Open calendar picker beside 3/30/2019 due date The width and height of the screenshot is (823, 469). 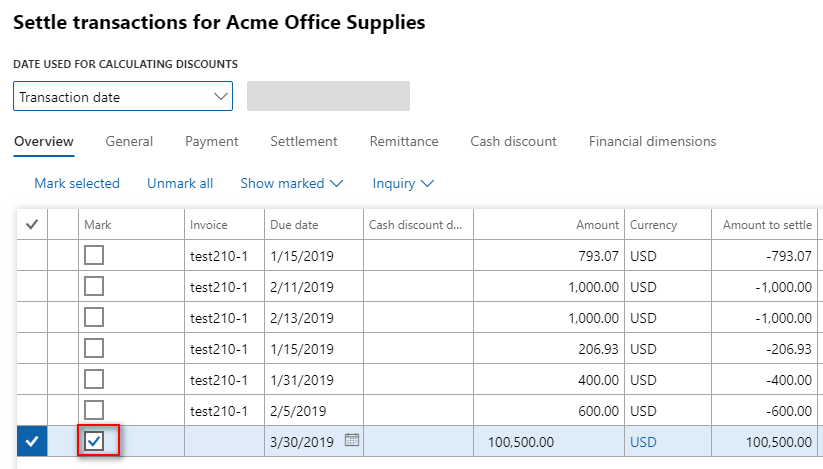(351, 440)
